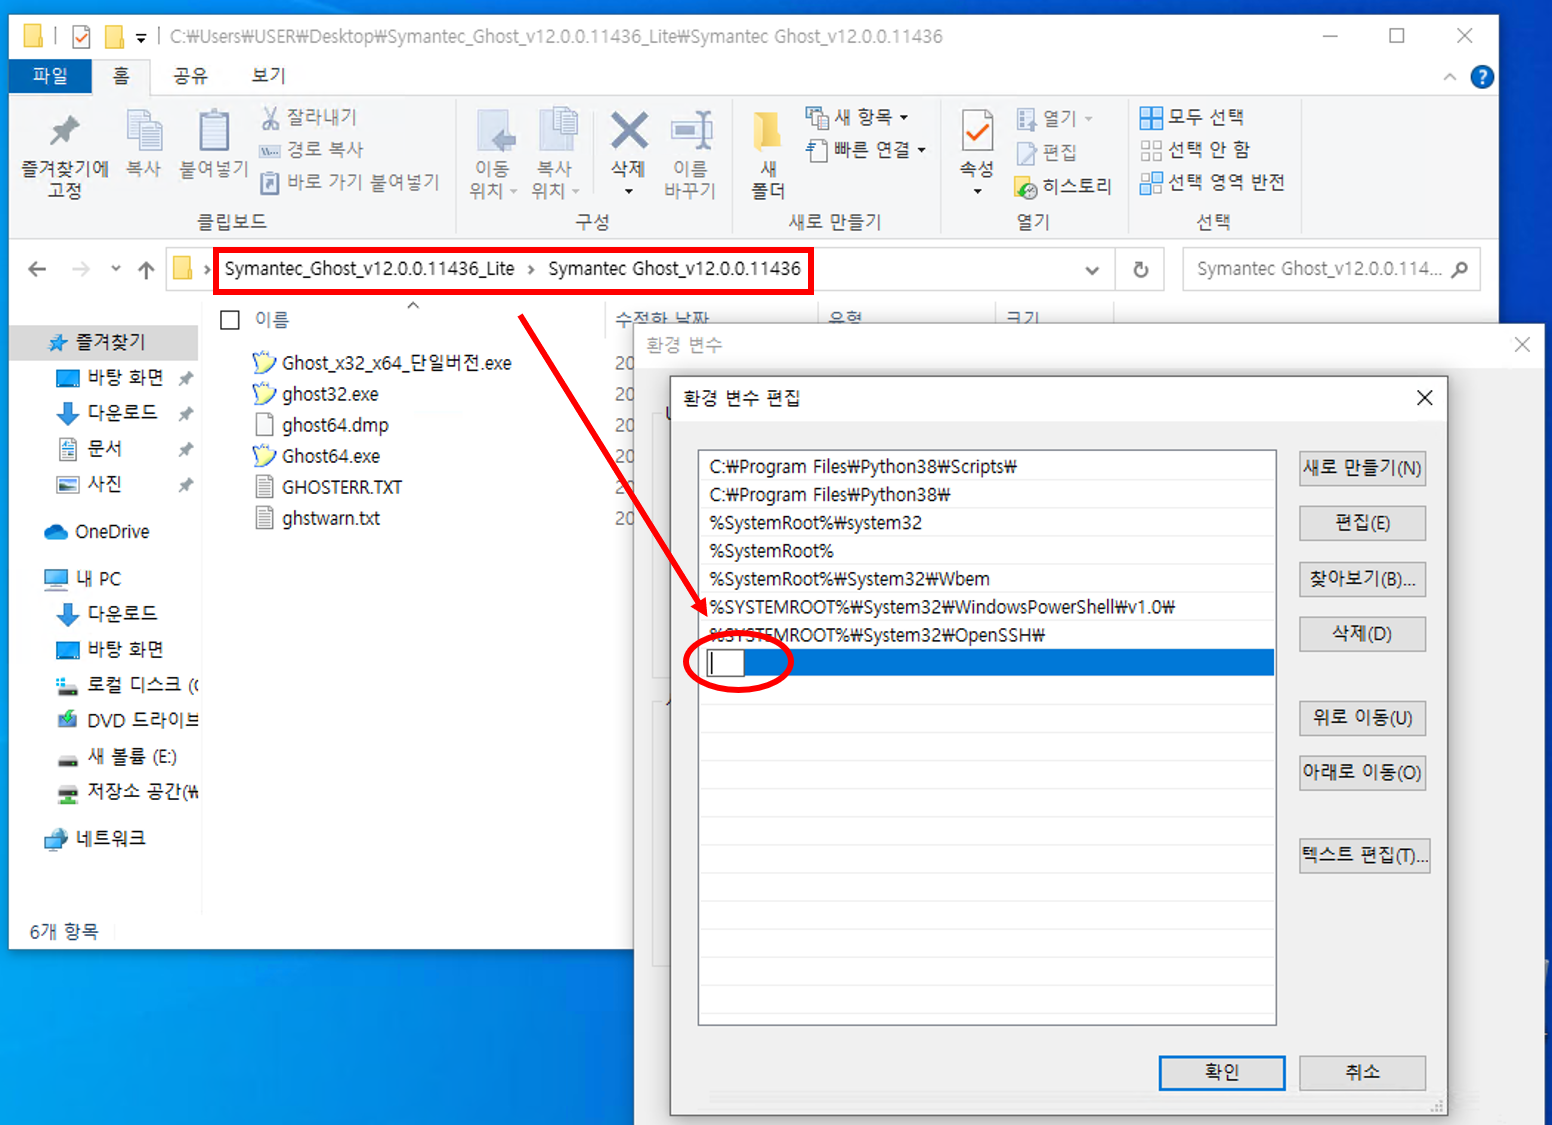This screenshot has height=1125, width=1552.
Task: Click the Paste (붙여넣기) ribbon icon
Action: tap(214, 131)
